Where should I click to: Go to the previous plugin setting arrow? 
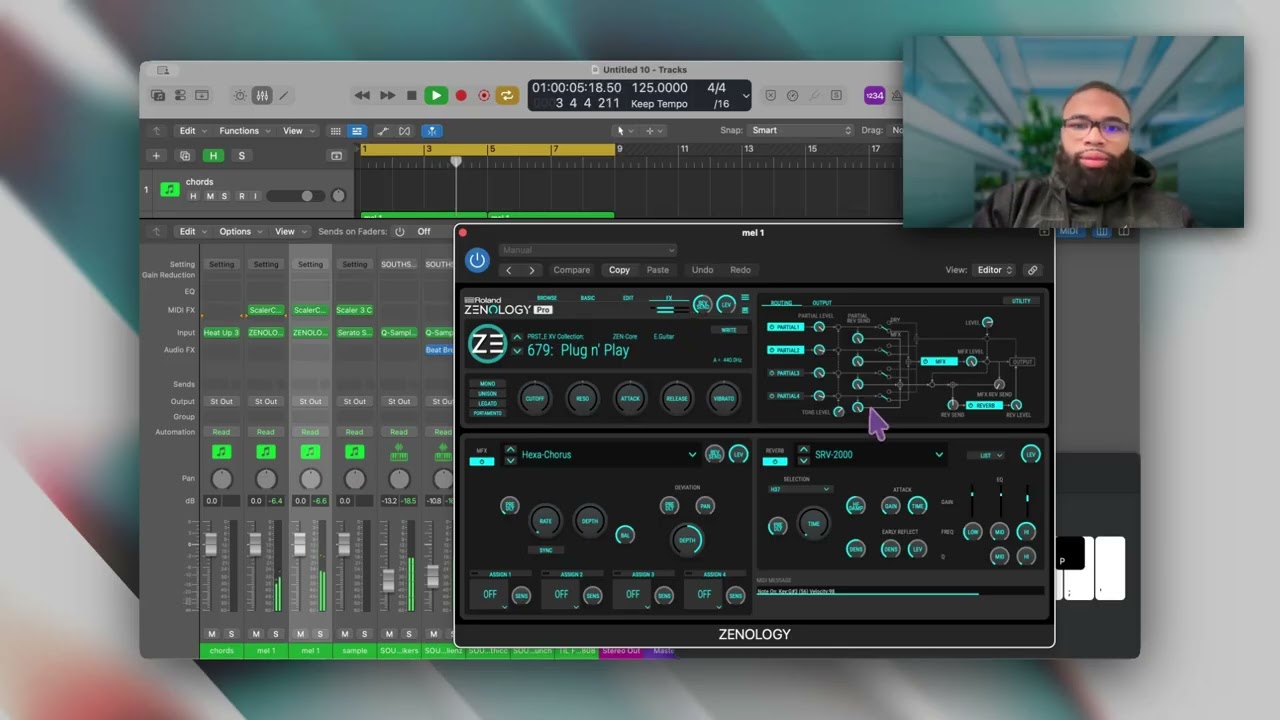(x=509, y=270)
